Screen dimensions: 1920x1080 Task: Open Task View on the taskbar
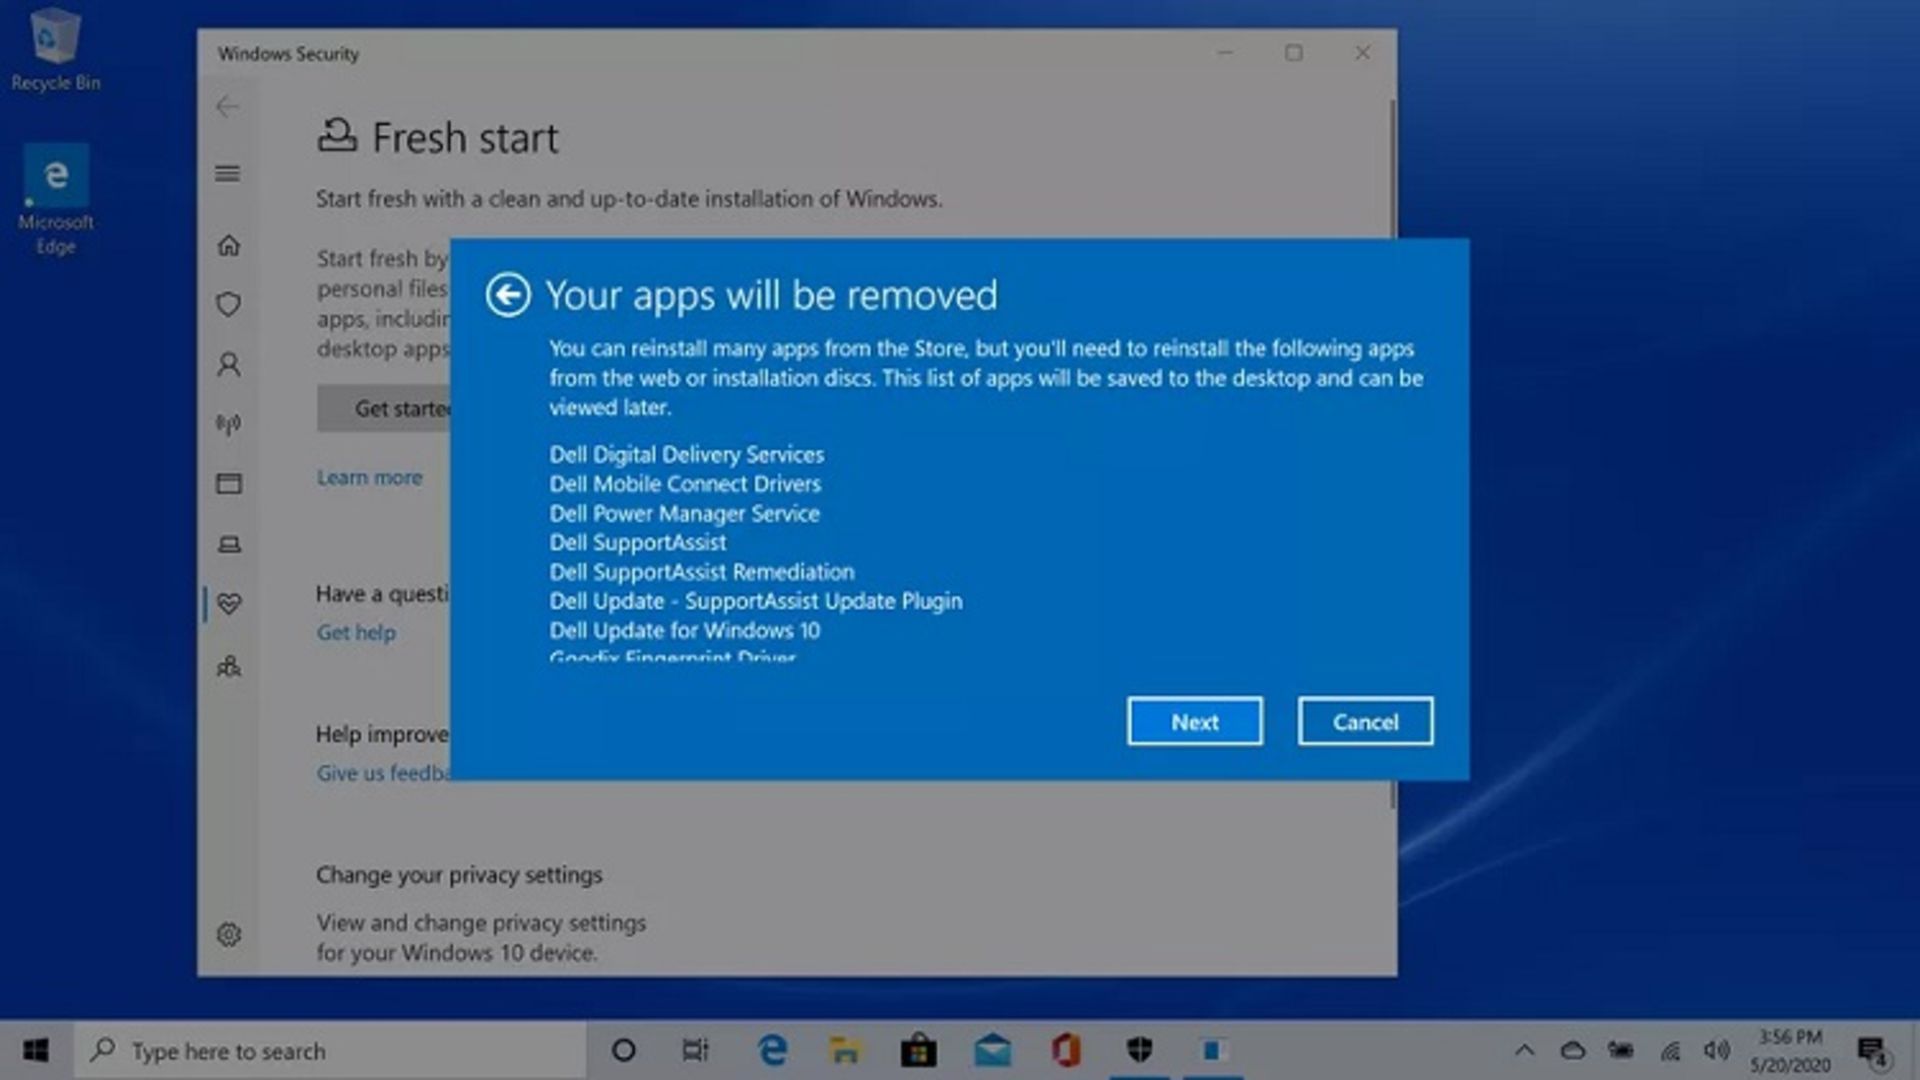(x=695, y=1051)
